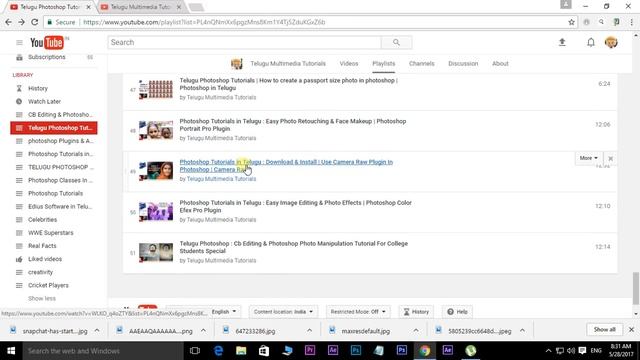
Task: Close the downloads bar
Action: [631, 329]
